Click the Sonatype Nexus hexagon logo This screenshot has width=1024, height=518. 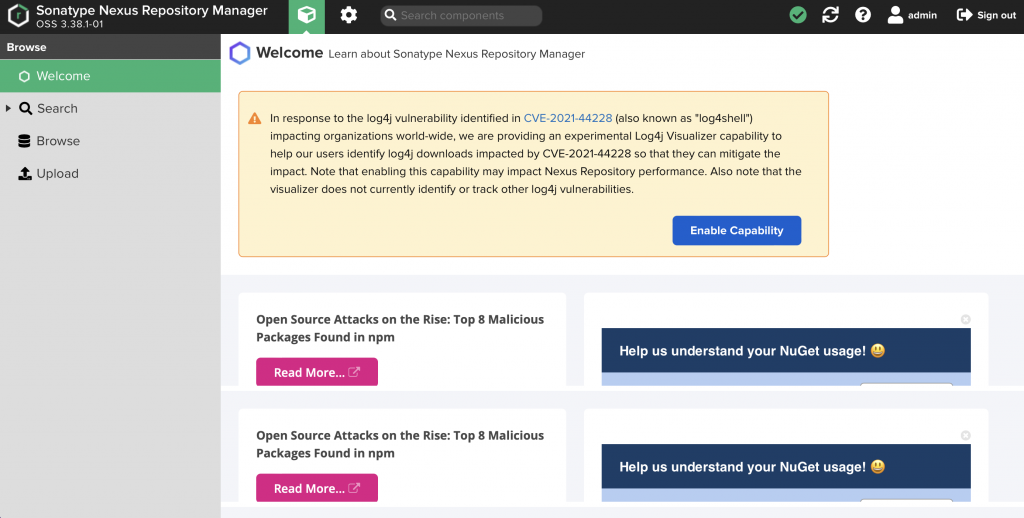click(18, 16)
